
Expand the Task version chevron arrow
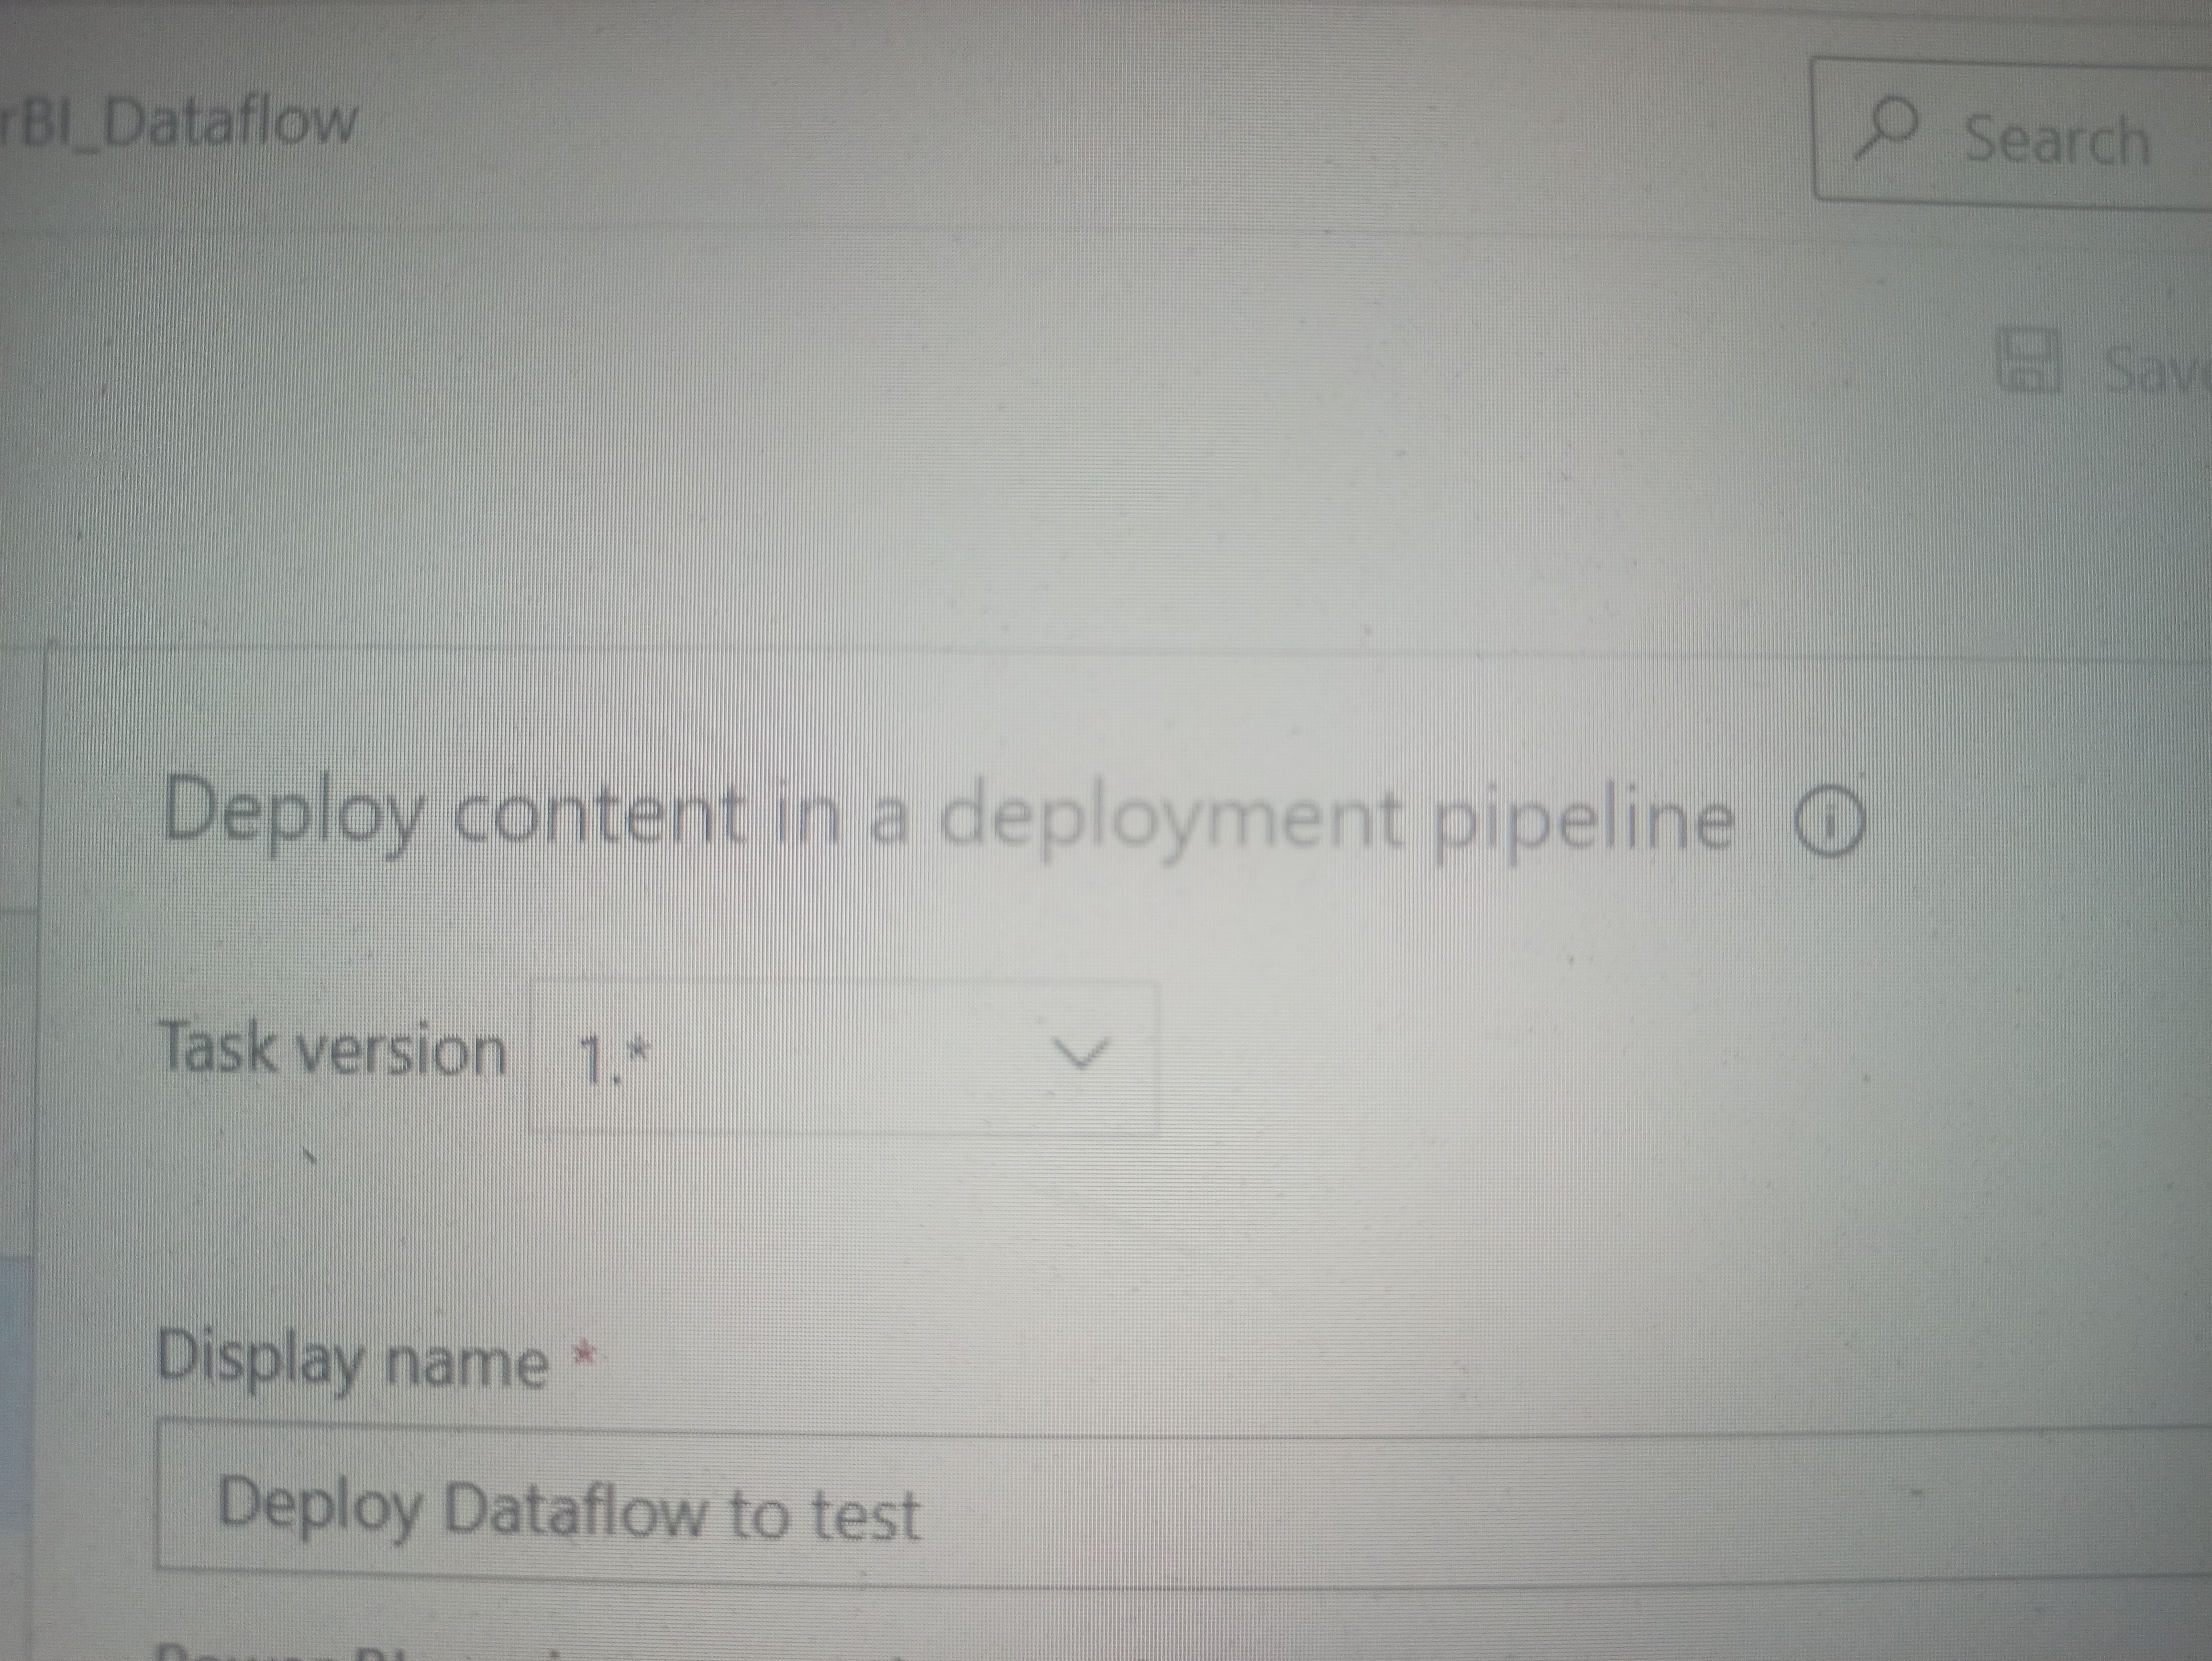(1082, 1053)
